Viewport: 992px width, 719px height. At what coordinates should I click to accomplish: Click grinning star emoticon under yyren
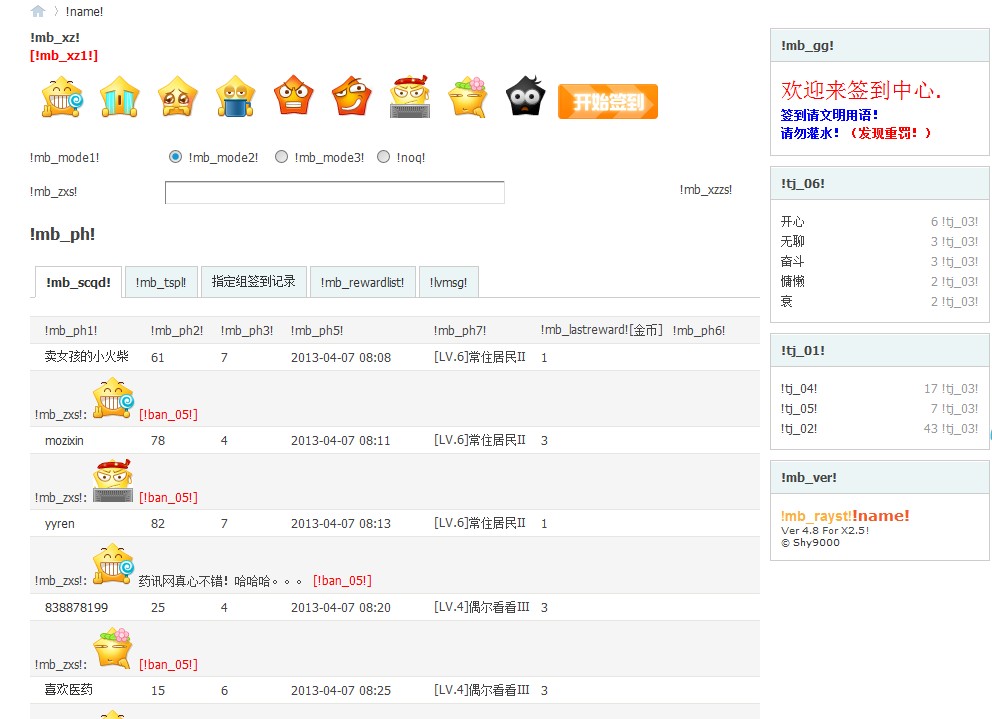click(113, 565)
